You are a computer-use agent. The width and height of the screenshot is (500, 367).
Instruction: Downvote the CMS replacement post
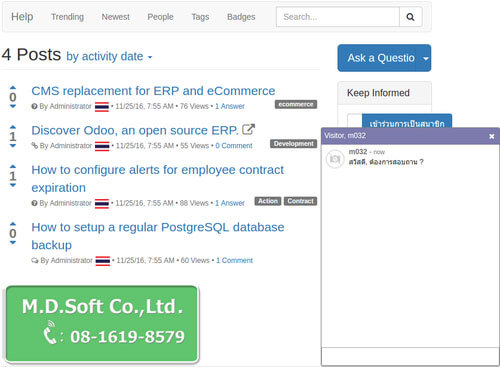(13, 106)
